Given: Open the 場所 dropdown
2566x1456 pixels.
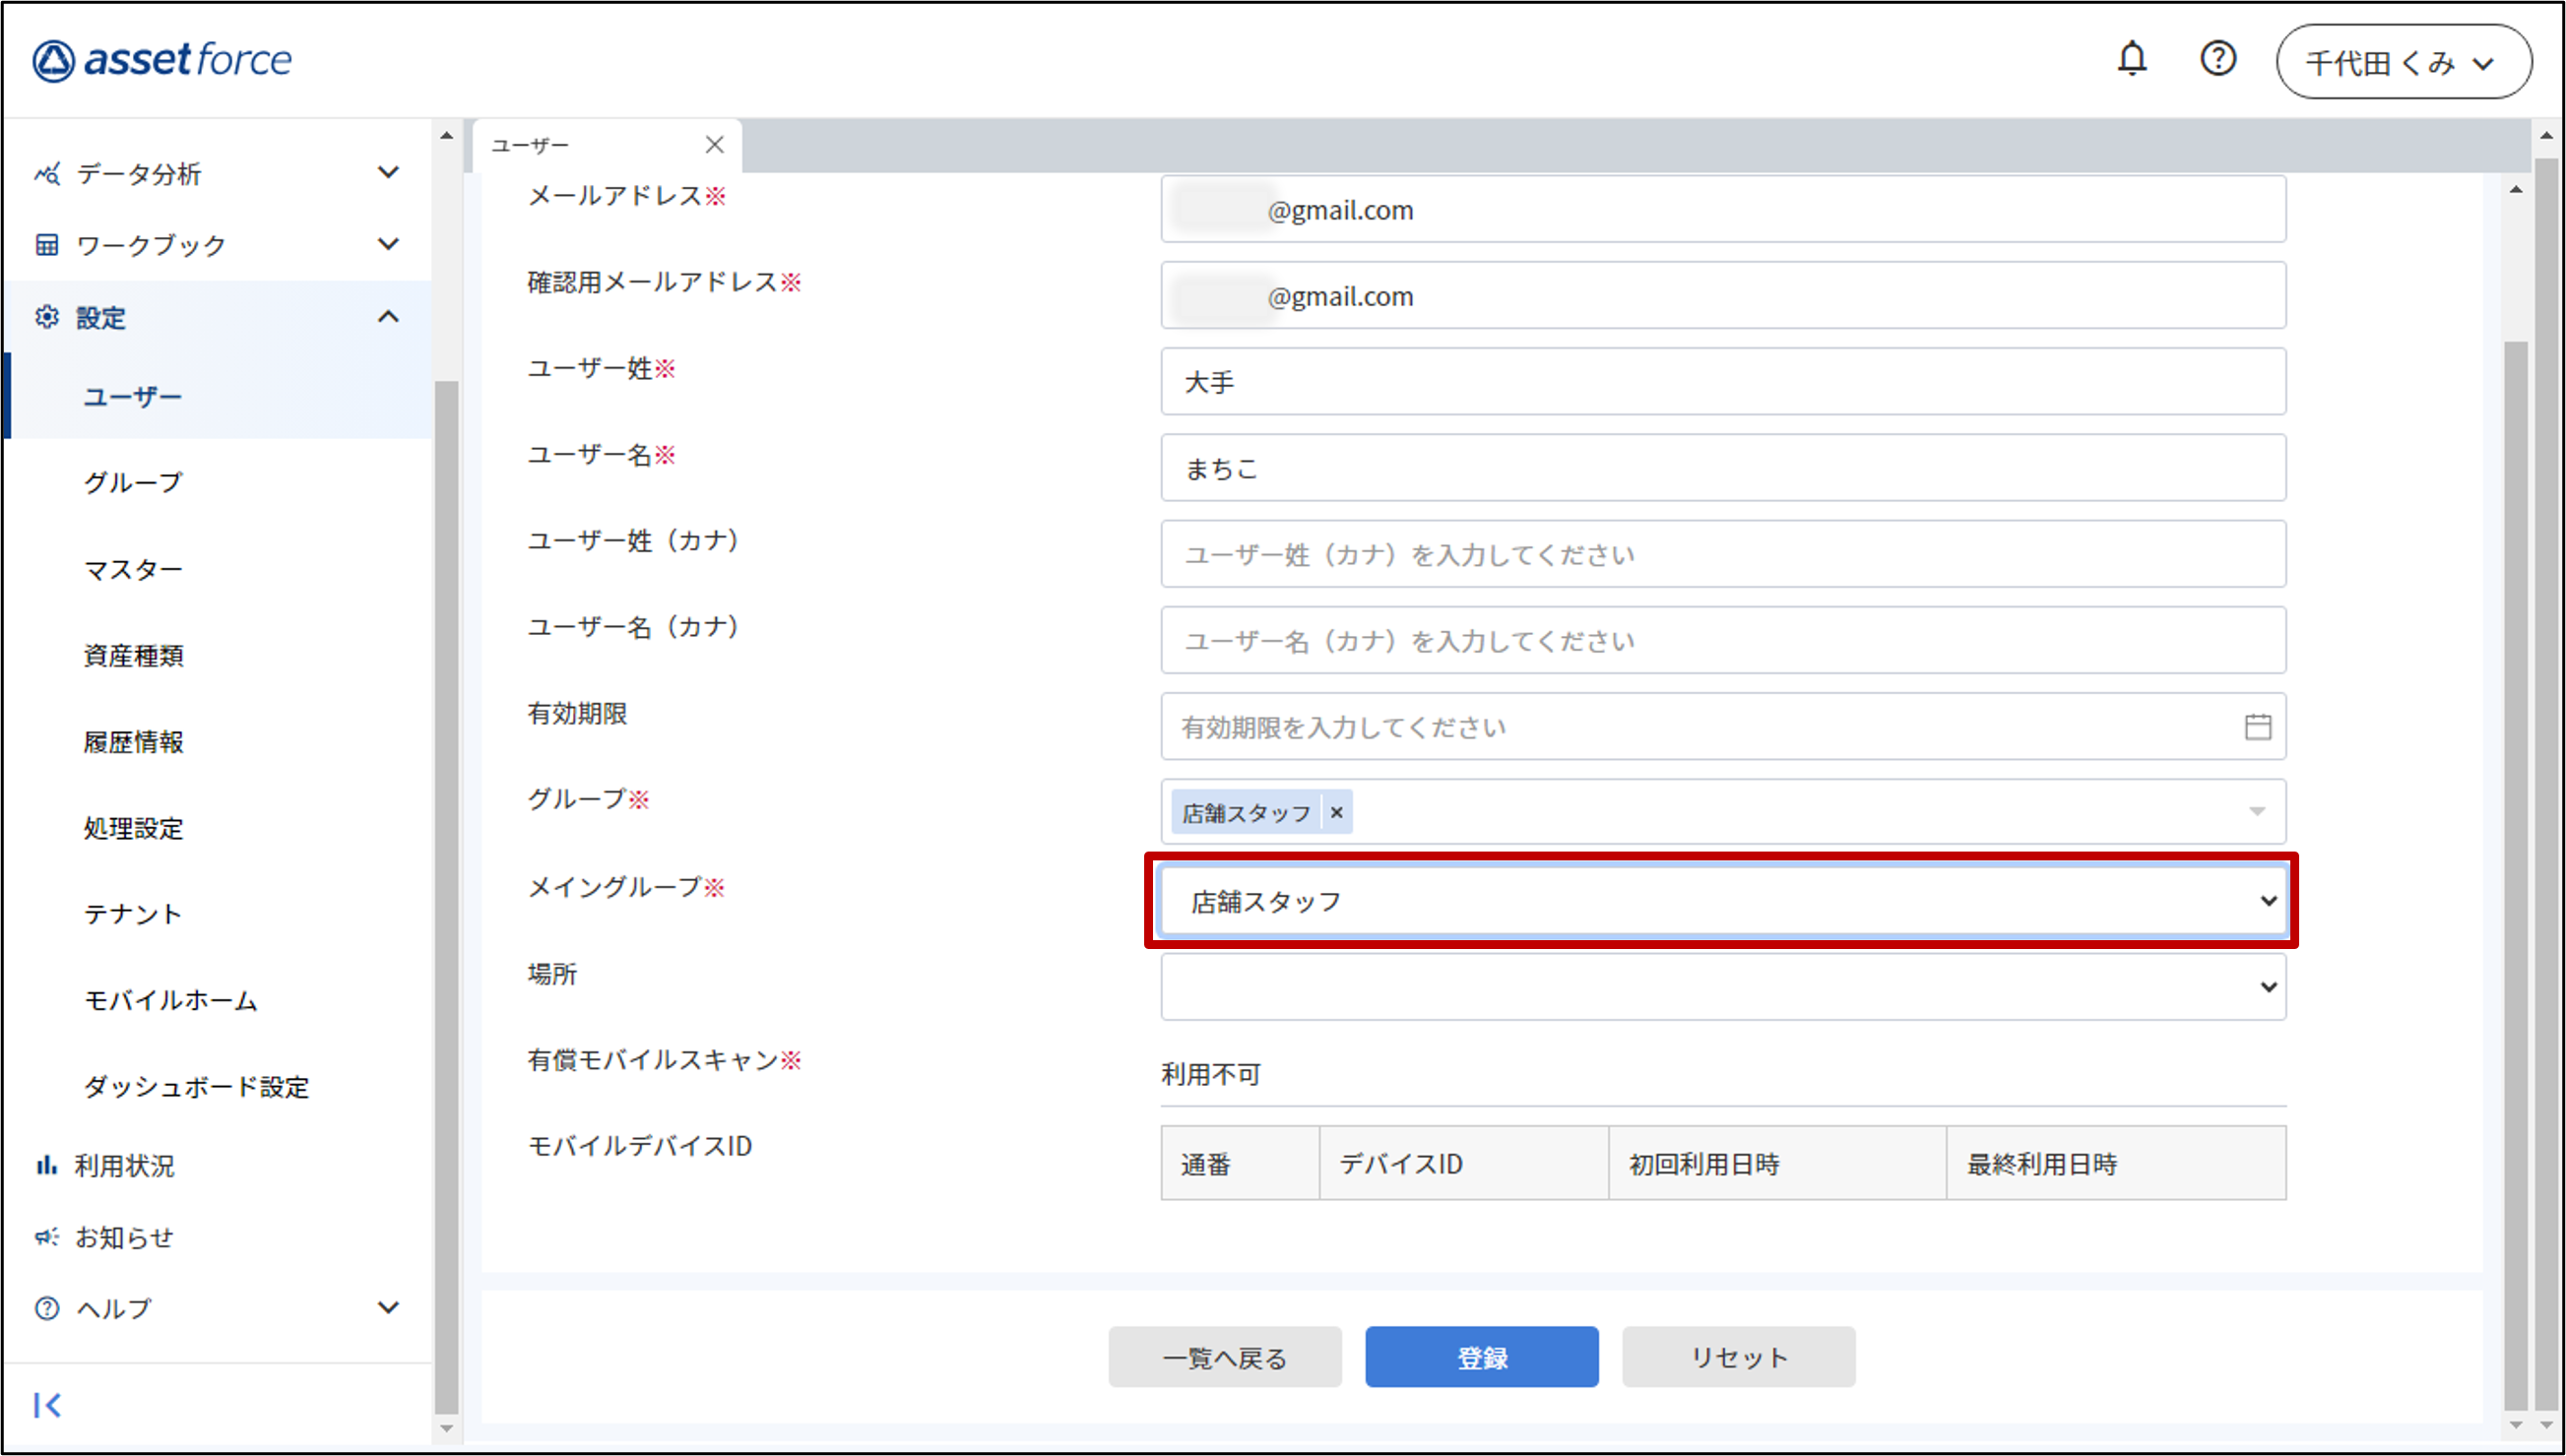Looking at the screenshot, I should 1722,987.
